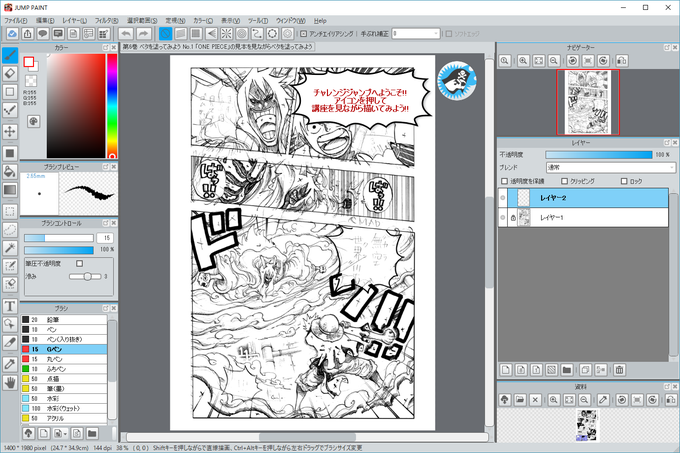680x453 pixels.
Task: Create new folder in Layer panel
Action: tap(566, 370)
